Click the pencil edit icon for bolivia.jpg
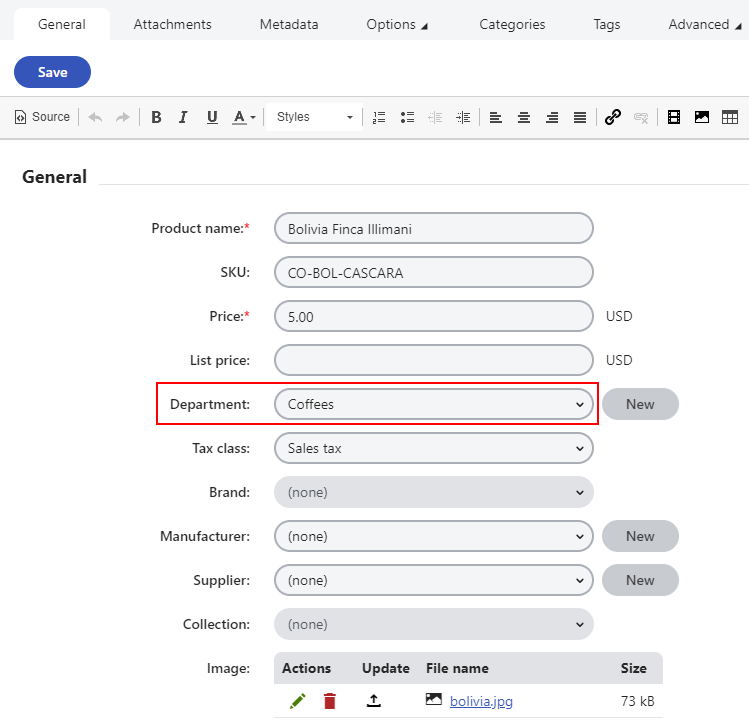 pos(297,701)
